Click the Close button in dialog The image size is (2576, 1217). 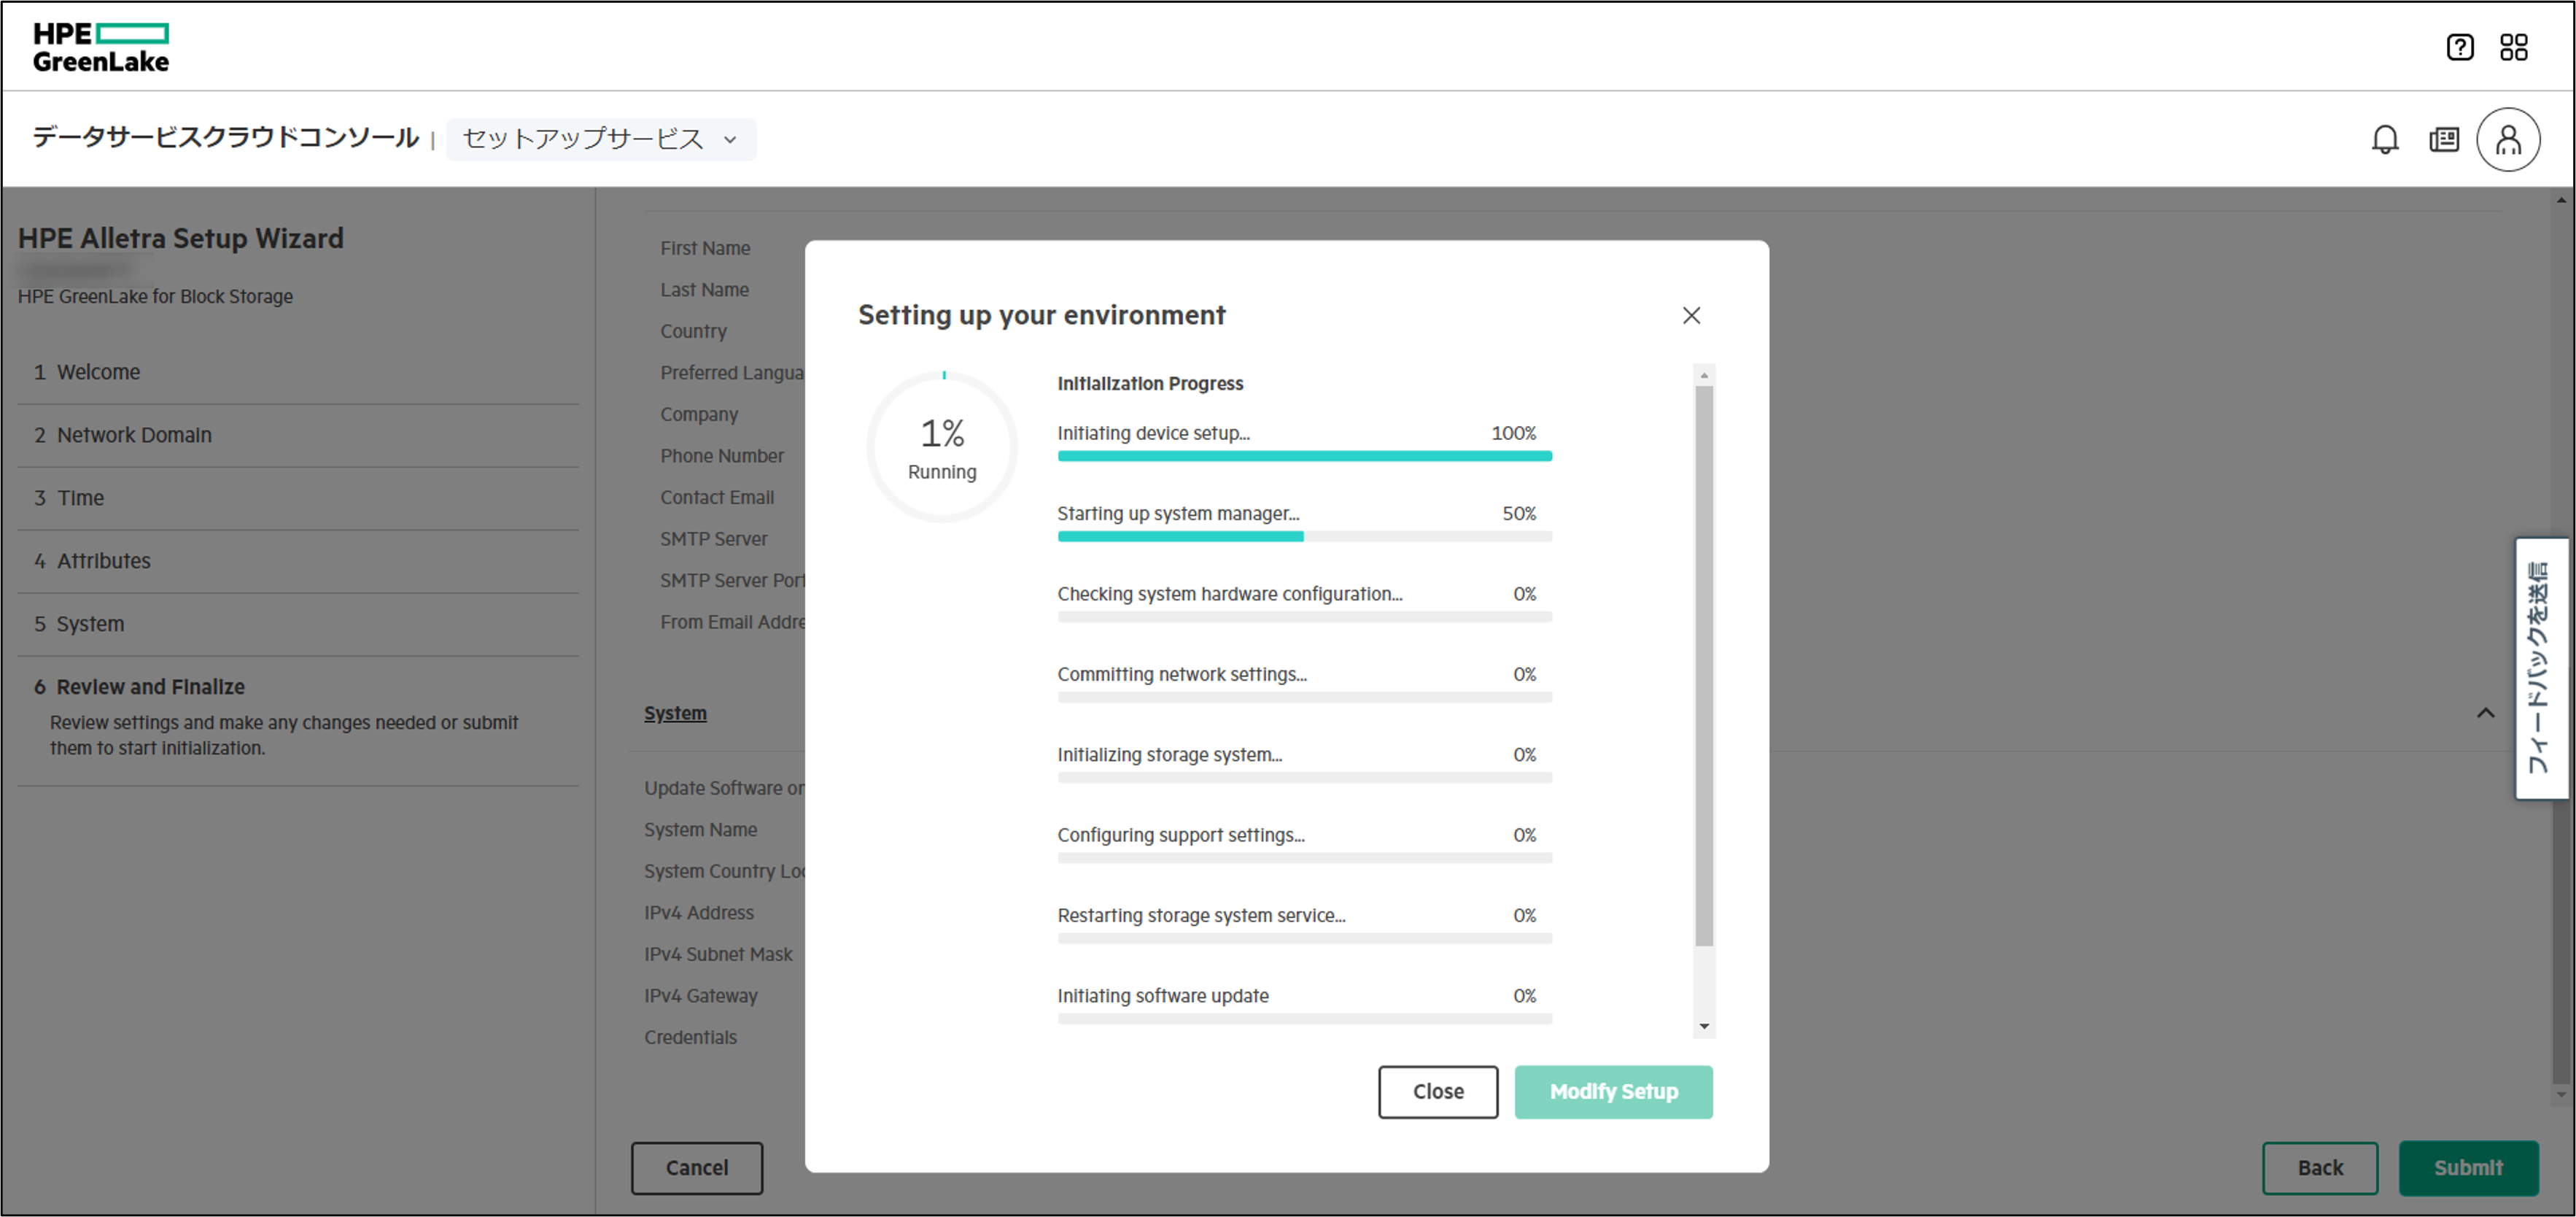1437,1091
